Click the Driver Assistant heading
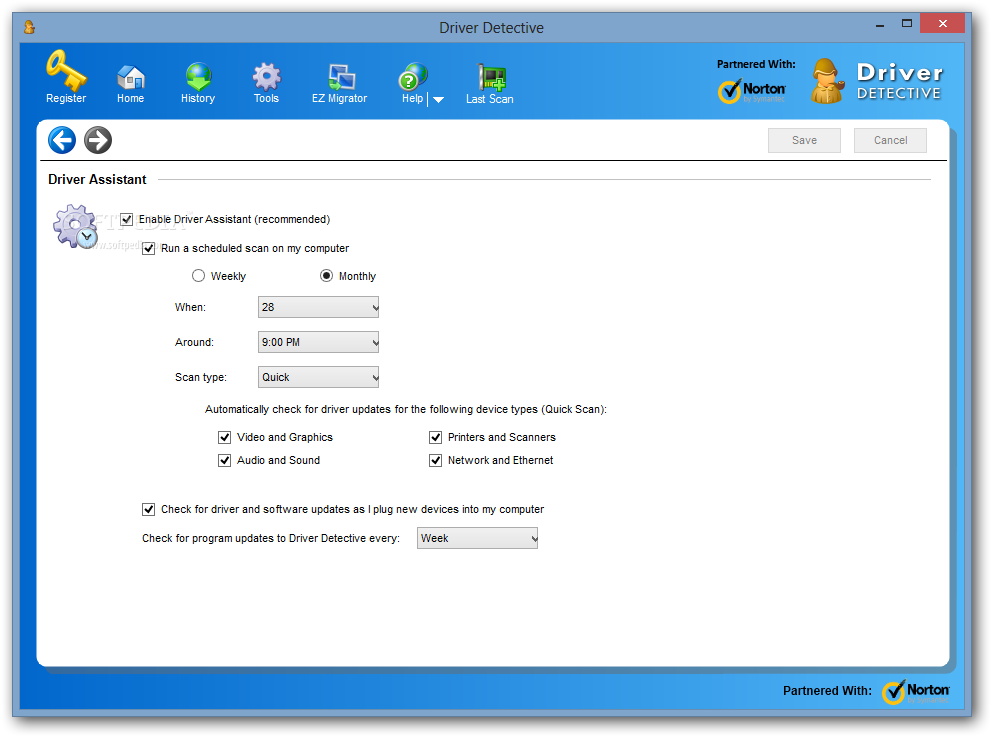Image resolution: width=992 pixels, height=737 pixels. tap(97, 180)
